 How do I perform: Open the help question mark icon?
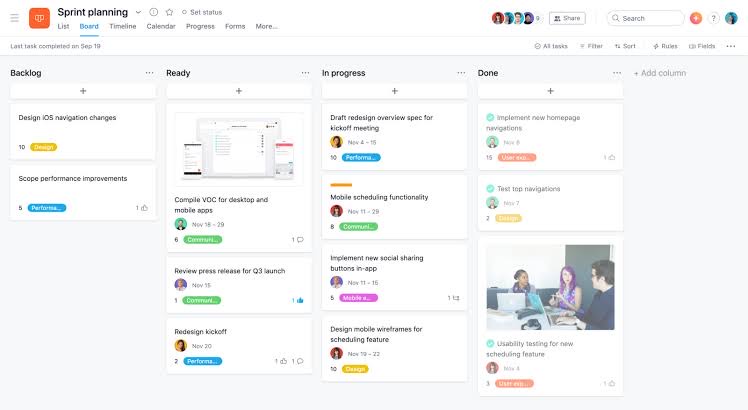coord(714,18)
